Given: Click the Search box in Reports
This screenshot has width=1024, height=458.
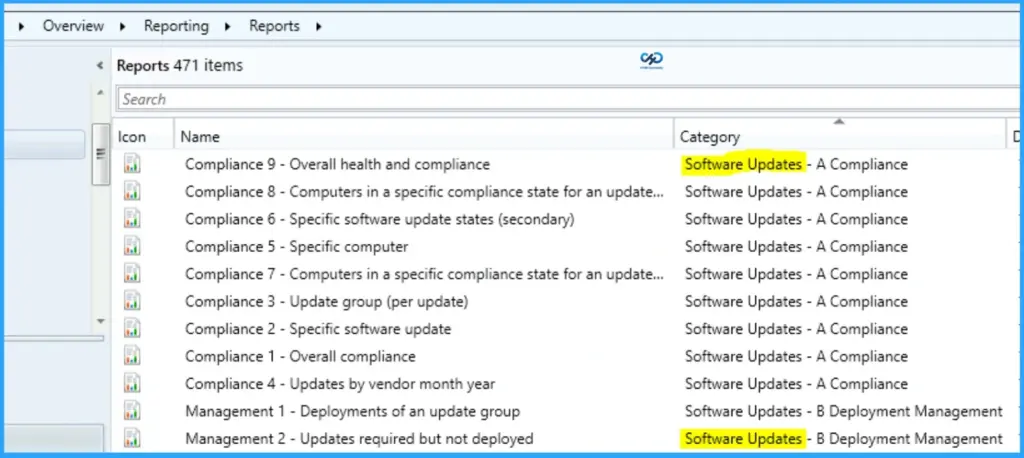Looking at the screenshot, I should click(568, 99).
